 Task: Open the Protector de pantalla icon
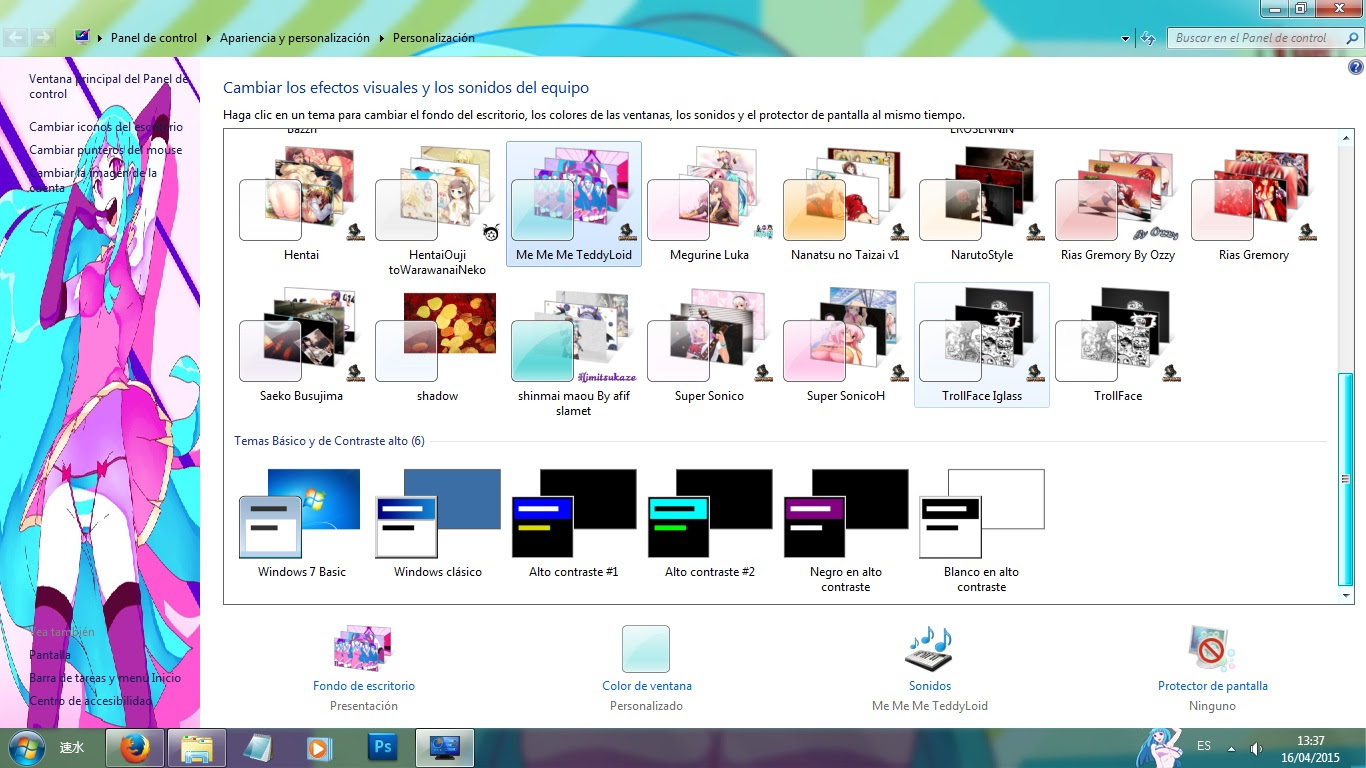coord(1212,649)
